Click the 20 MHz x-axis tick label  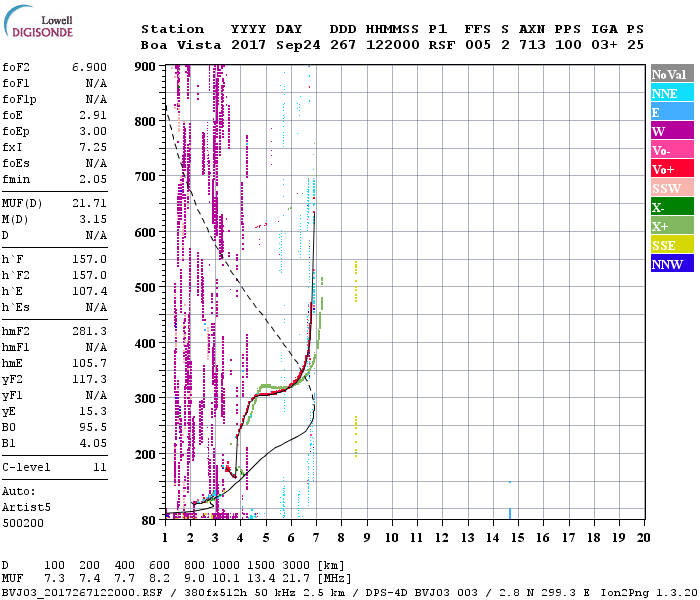pyautogui.click(x=644, y=538)
